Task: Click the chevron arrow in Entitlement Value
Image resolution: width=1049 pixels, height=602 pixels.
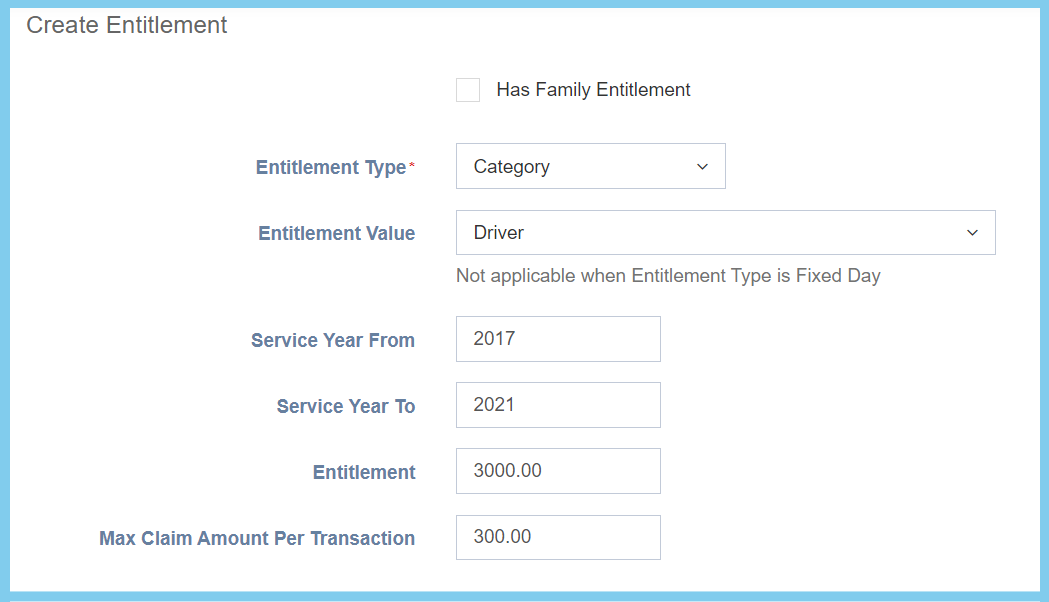Action: point(972,233)
